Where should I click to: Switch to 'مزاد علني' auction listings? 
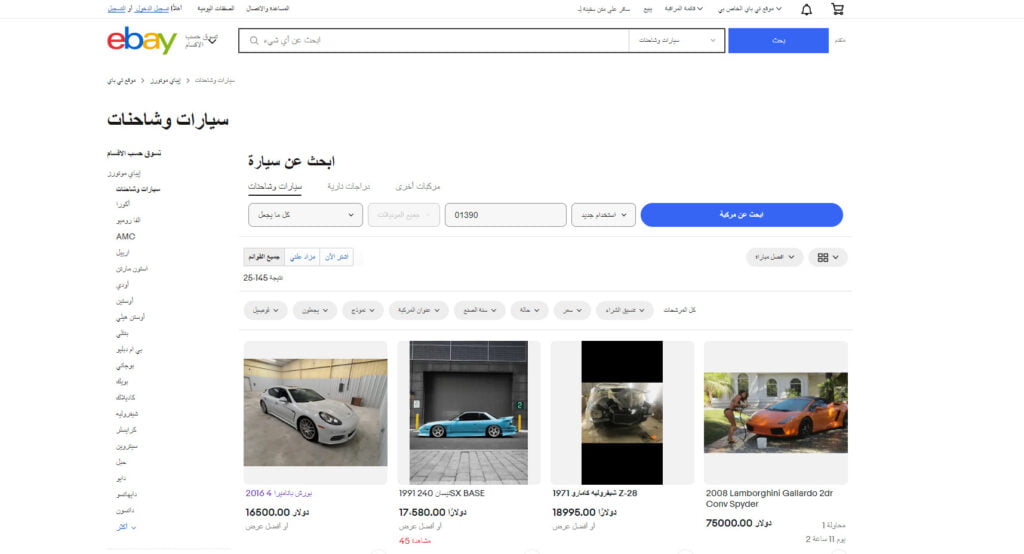coord(303,257)
